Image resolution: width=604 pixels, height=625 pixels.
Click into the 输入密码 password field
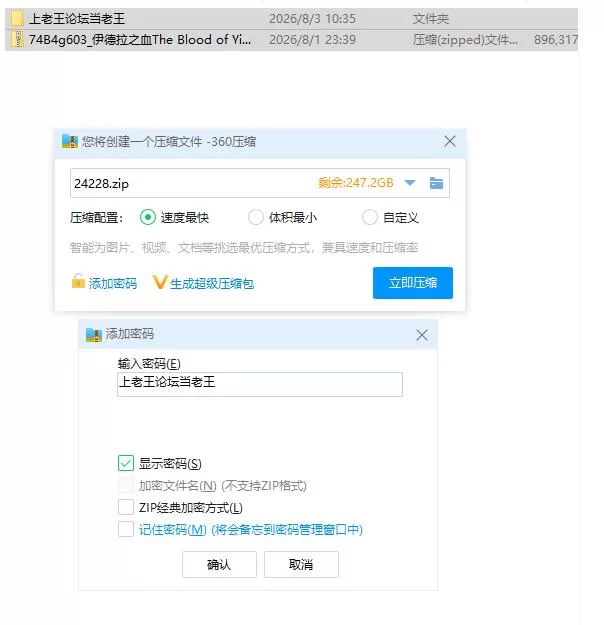(x=260, y=384)
